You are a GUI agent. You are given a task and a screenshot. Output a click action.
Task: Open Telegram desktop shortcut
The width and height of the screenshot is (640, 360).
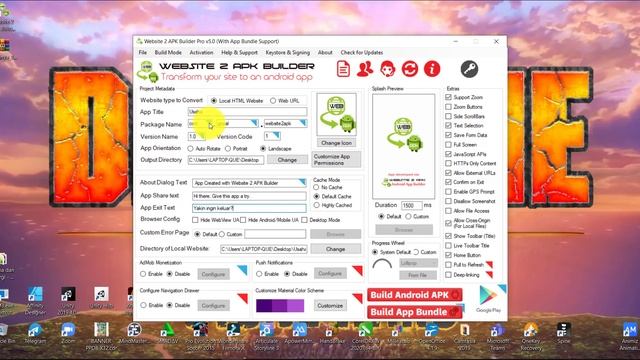click(35, 334)
